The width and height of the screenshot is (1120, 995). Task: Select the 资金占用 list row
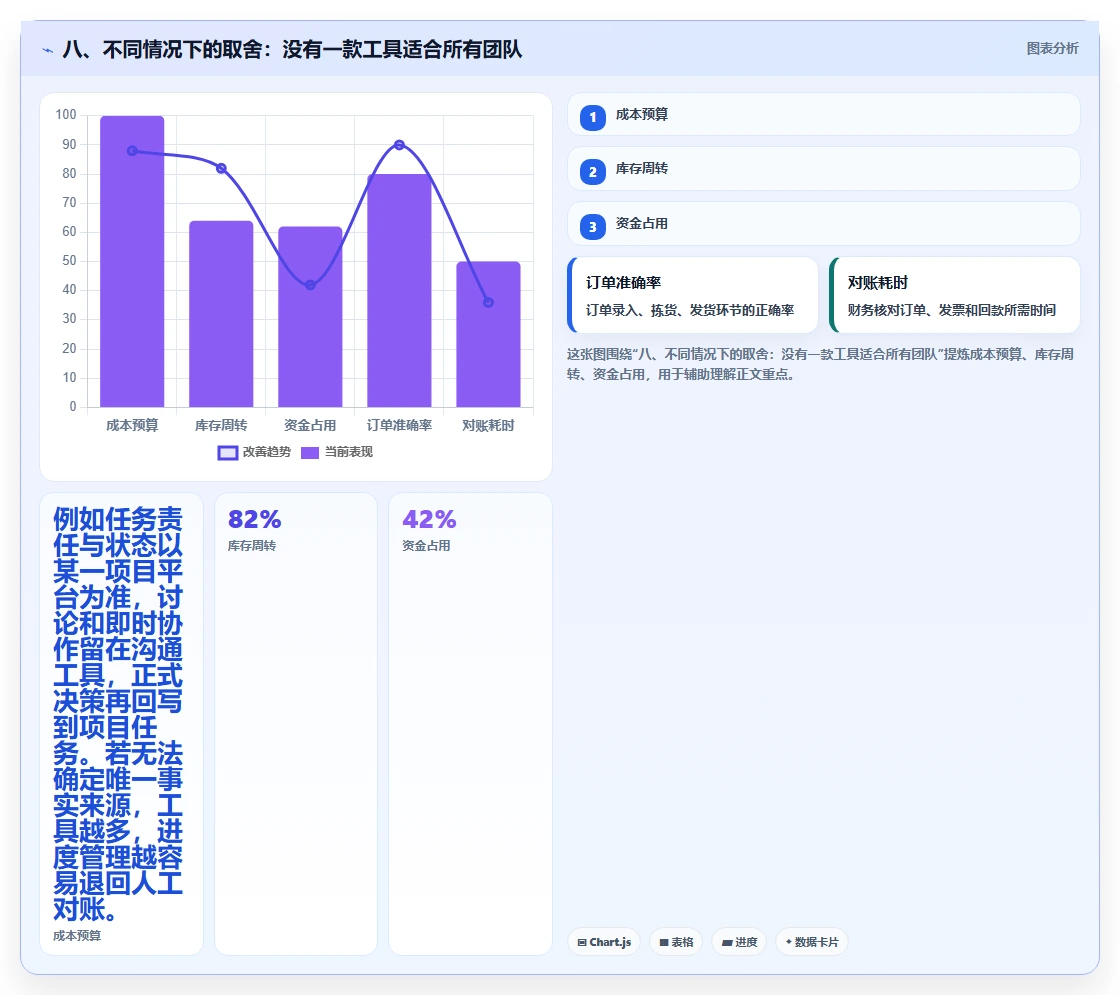[824, 224]
